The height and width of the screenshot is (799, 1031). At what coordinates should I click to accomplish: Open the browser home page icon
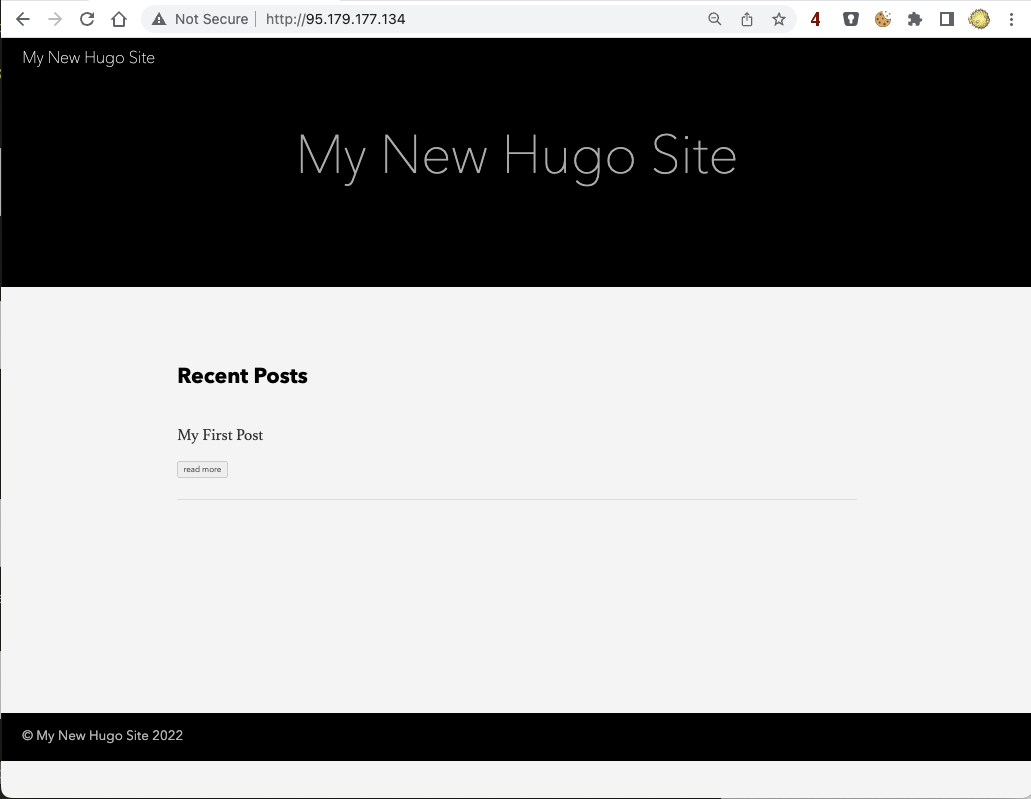(x=119, y=19)
